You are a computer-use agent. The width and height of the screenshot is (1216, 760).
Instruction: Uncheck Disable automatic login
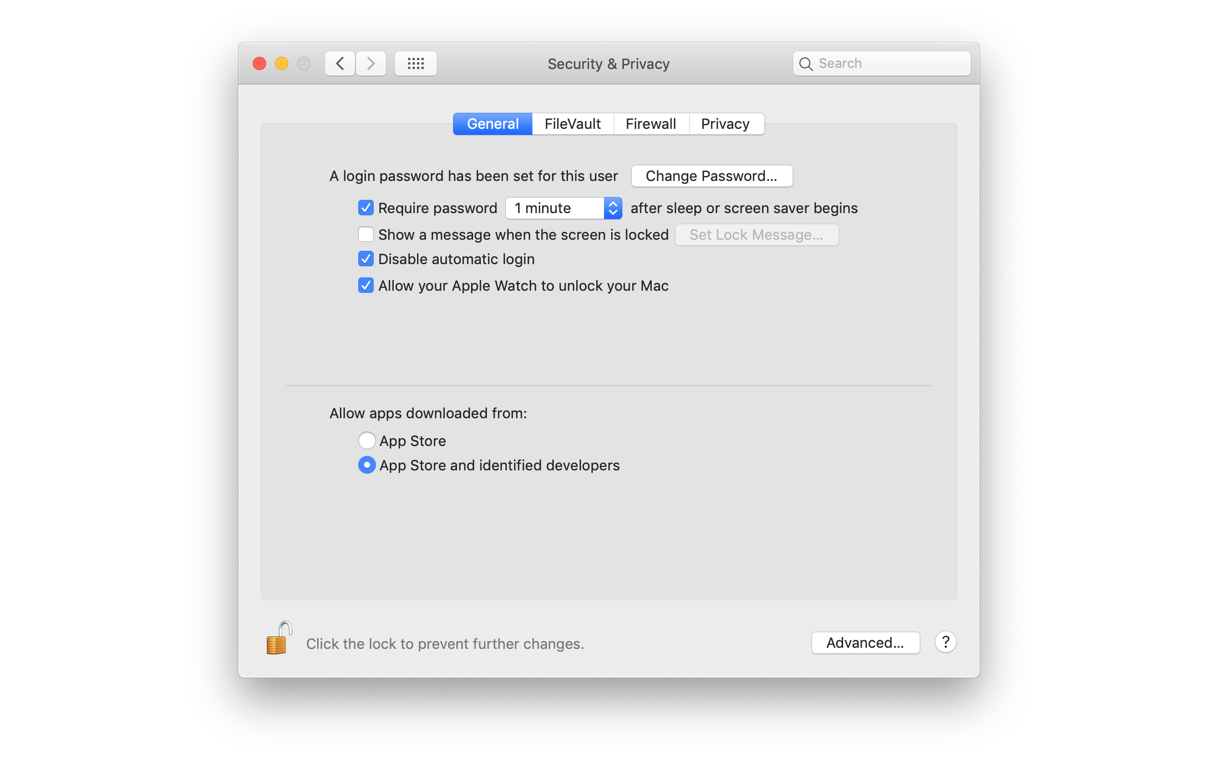coord(366,259)
